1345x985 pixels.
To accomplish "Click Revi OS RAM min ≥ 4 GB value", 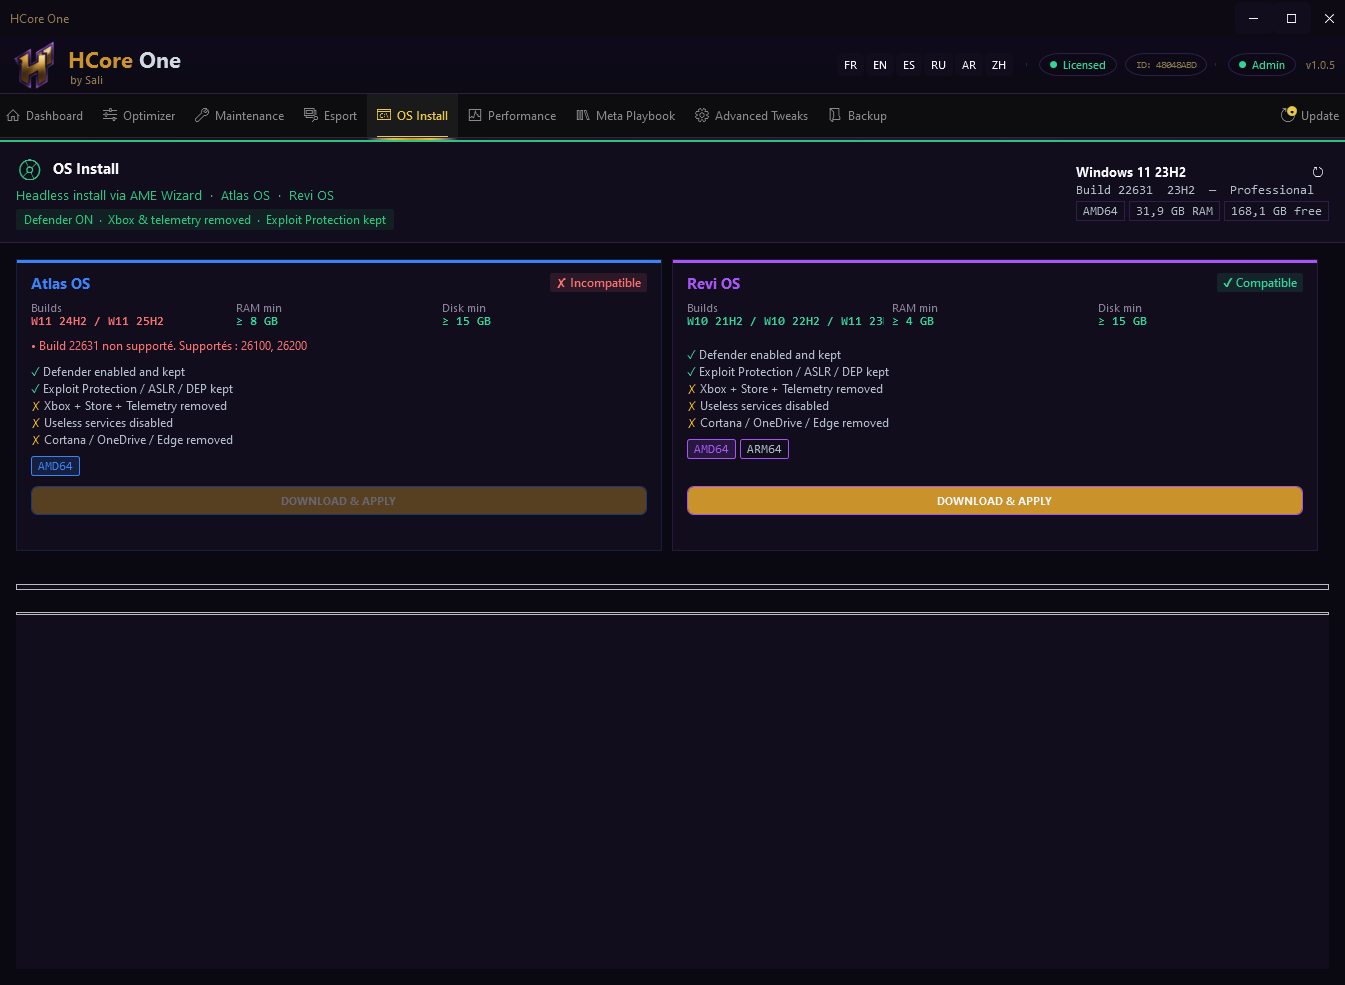I will coord(913,321).
